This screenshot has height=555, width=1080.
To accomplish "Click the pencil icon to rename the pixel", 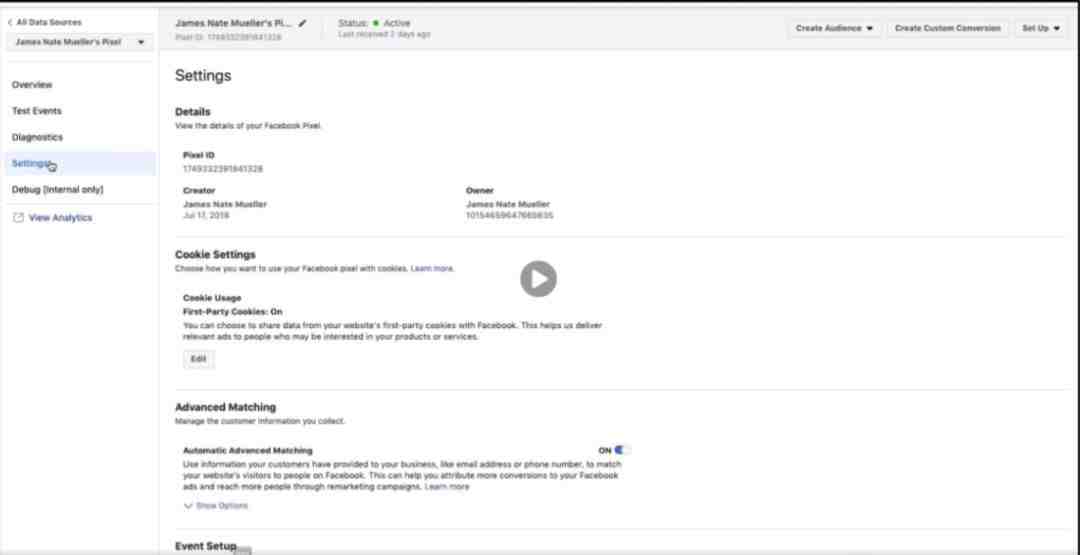I will [302, 23].
